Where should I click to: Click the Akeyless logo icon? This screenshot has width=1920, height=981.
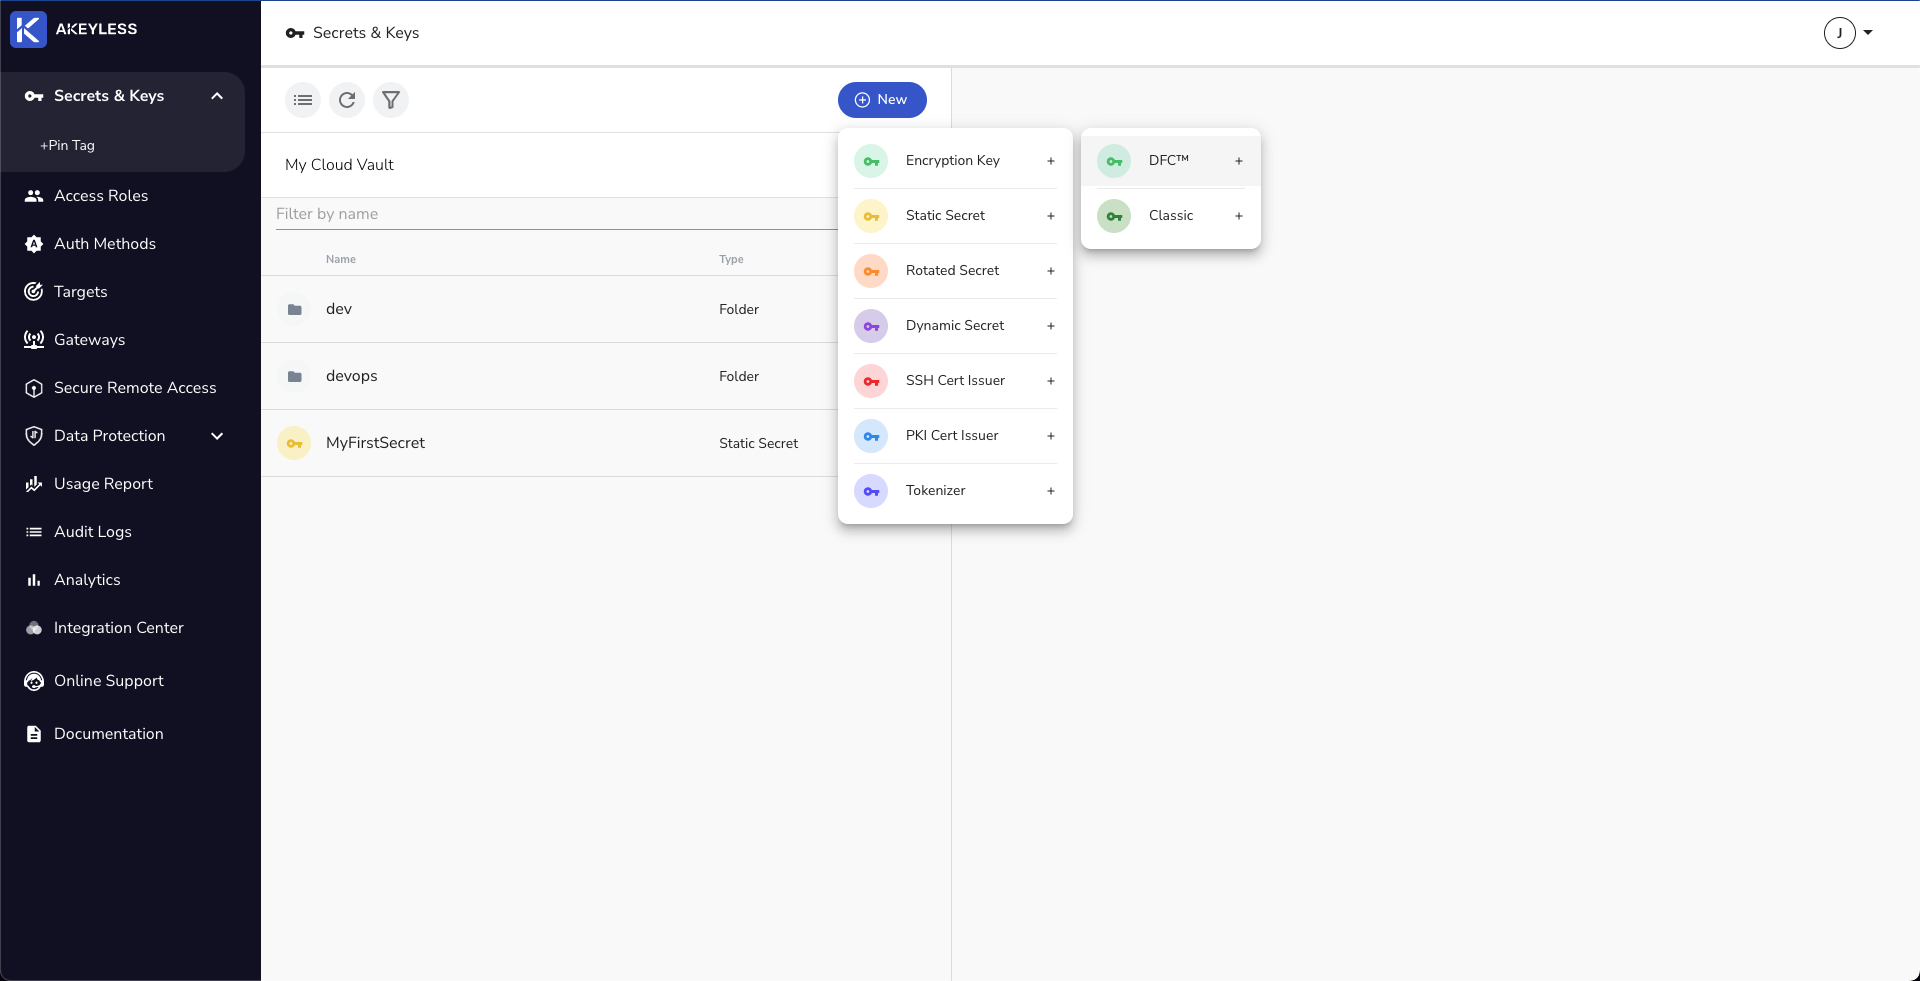(28, 29)
